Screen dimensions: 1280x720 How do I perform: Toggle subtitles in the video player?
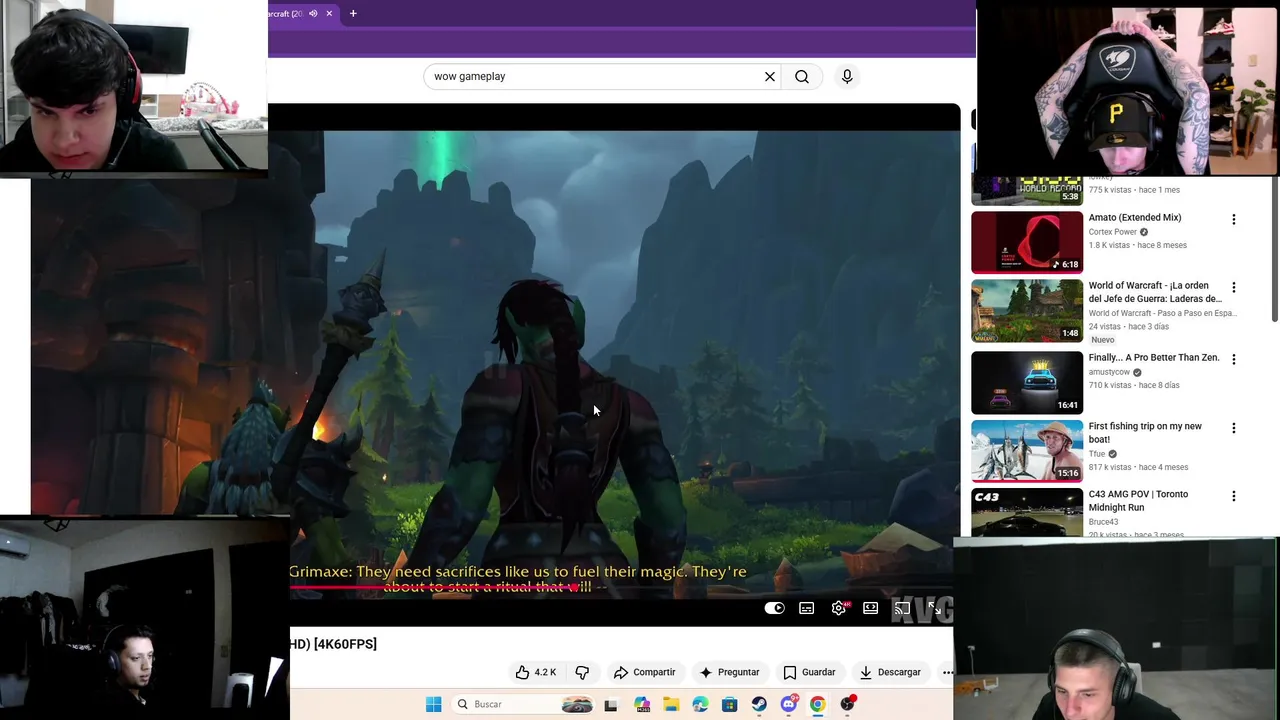pos(807,608)
